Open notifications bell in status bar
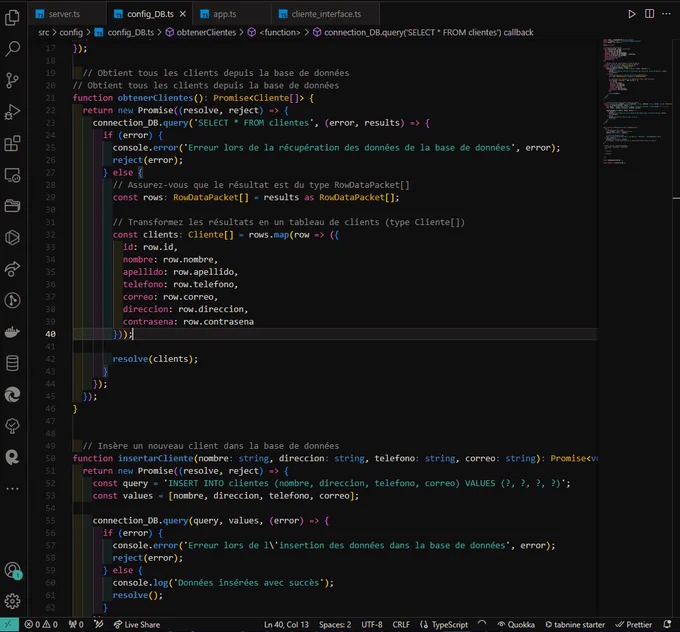Screen dimensions: 680x632 point(667,624)
